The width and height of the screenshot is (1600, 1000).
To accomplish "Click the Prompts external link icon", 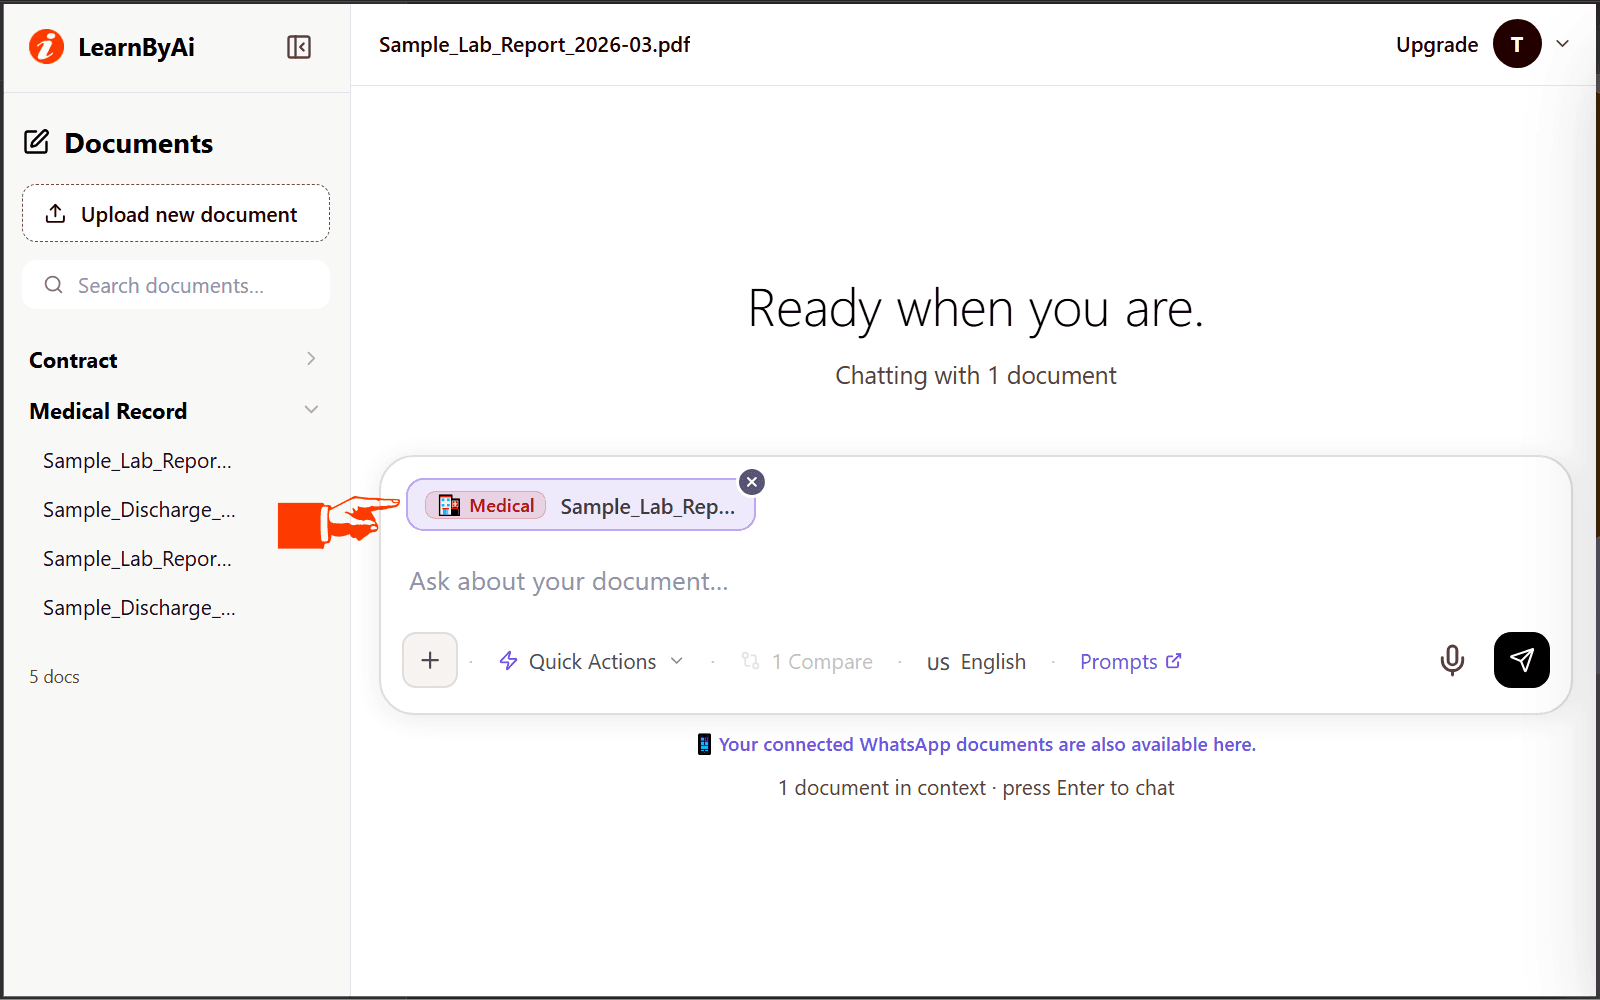I will [x=1174, y=661].
